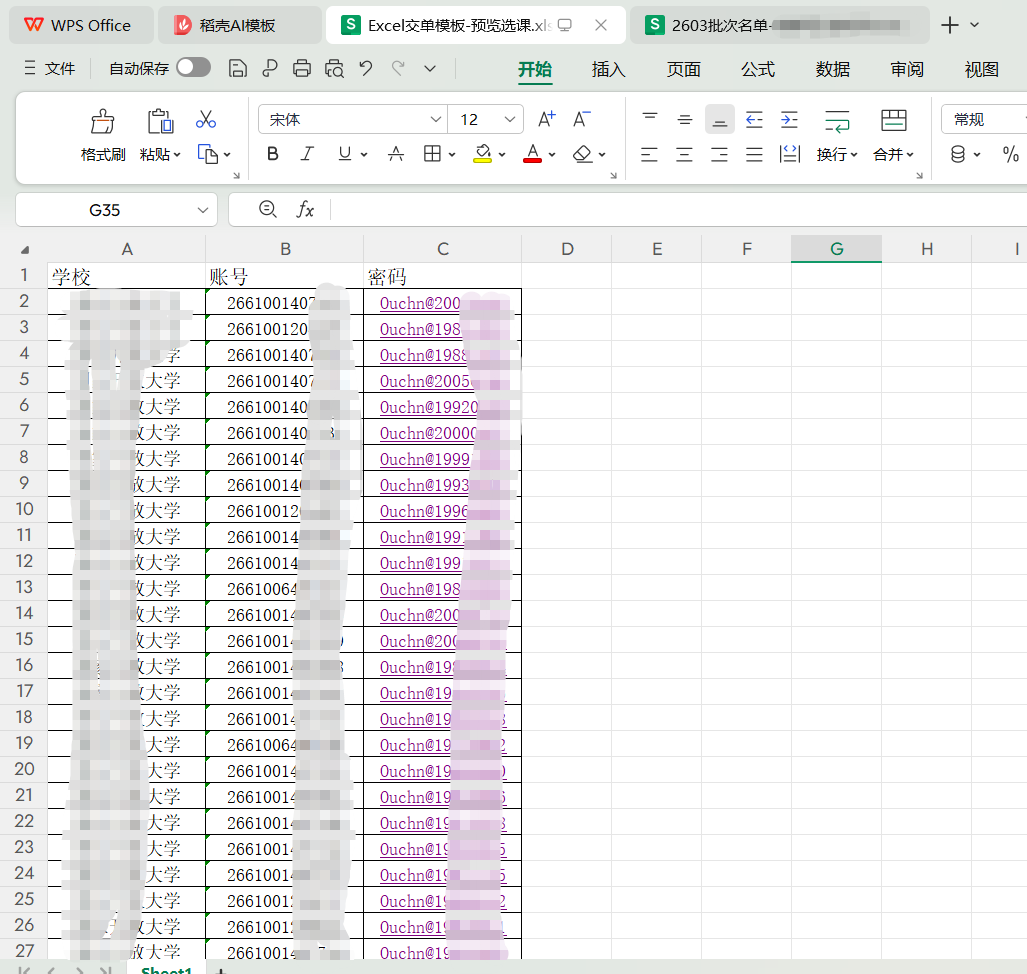Switch to the 页面 ribbon tab
Image resolution: width=1027 pixels, height=974 pixels.
click(683, 69)
